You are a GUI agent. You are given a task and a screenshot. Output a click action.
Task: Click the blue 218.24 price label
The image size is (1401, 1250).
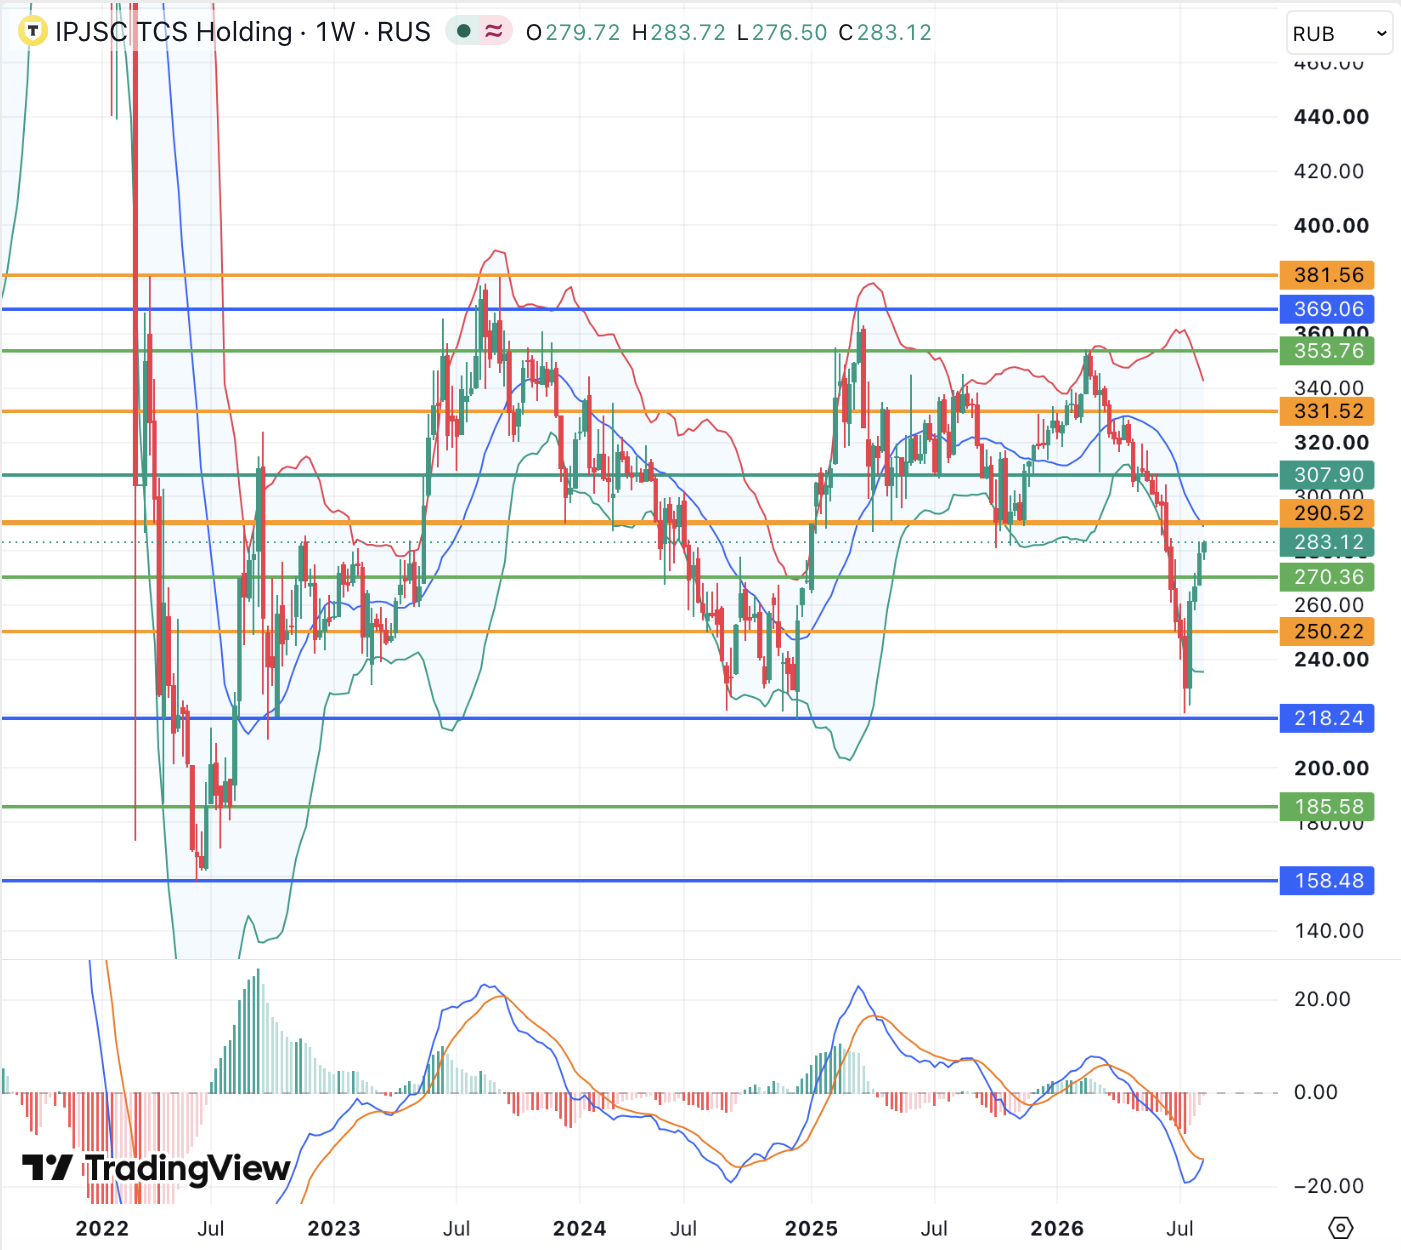pyautogui.click(x=1328, y=718)
